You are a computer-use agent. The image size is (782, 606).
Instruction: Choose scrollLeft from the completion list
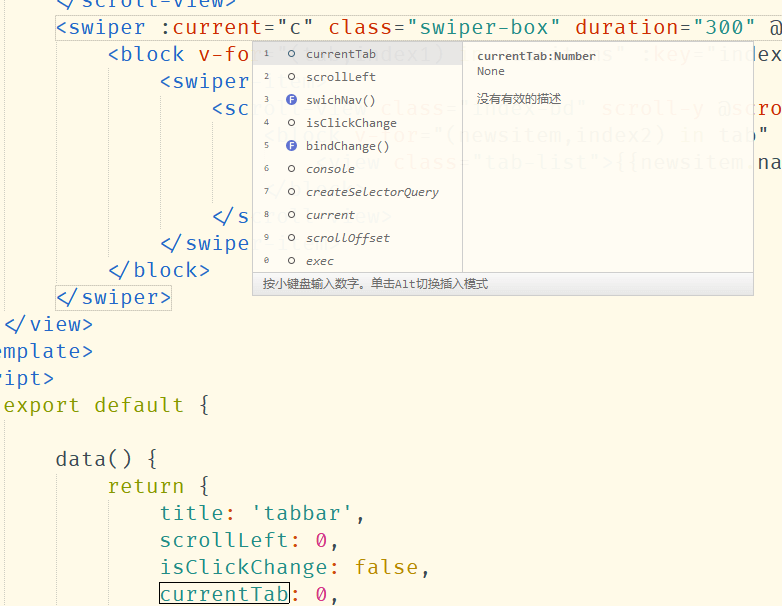(x=358, y=77)
